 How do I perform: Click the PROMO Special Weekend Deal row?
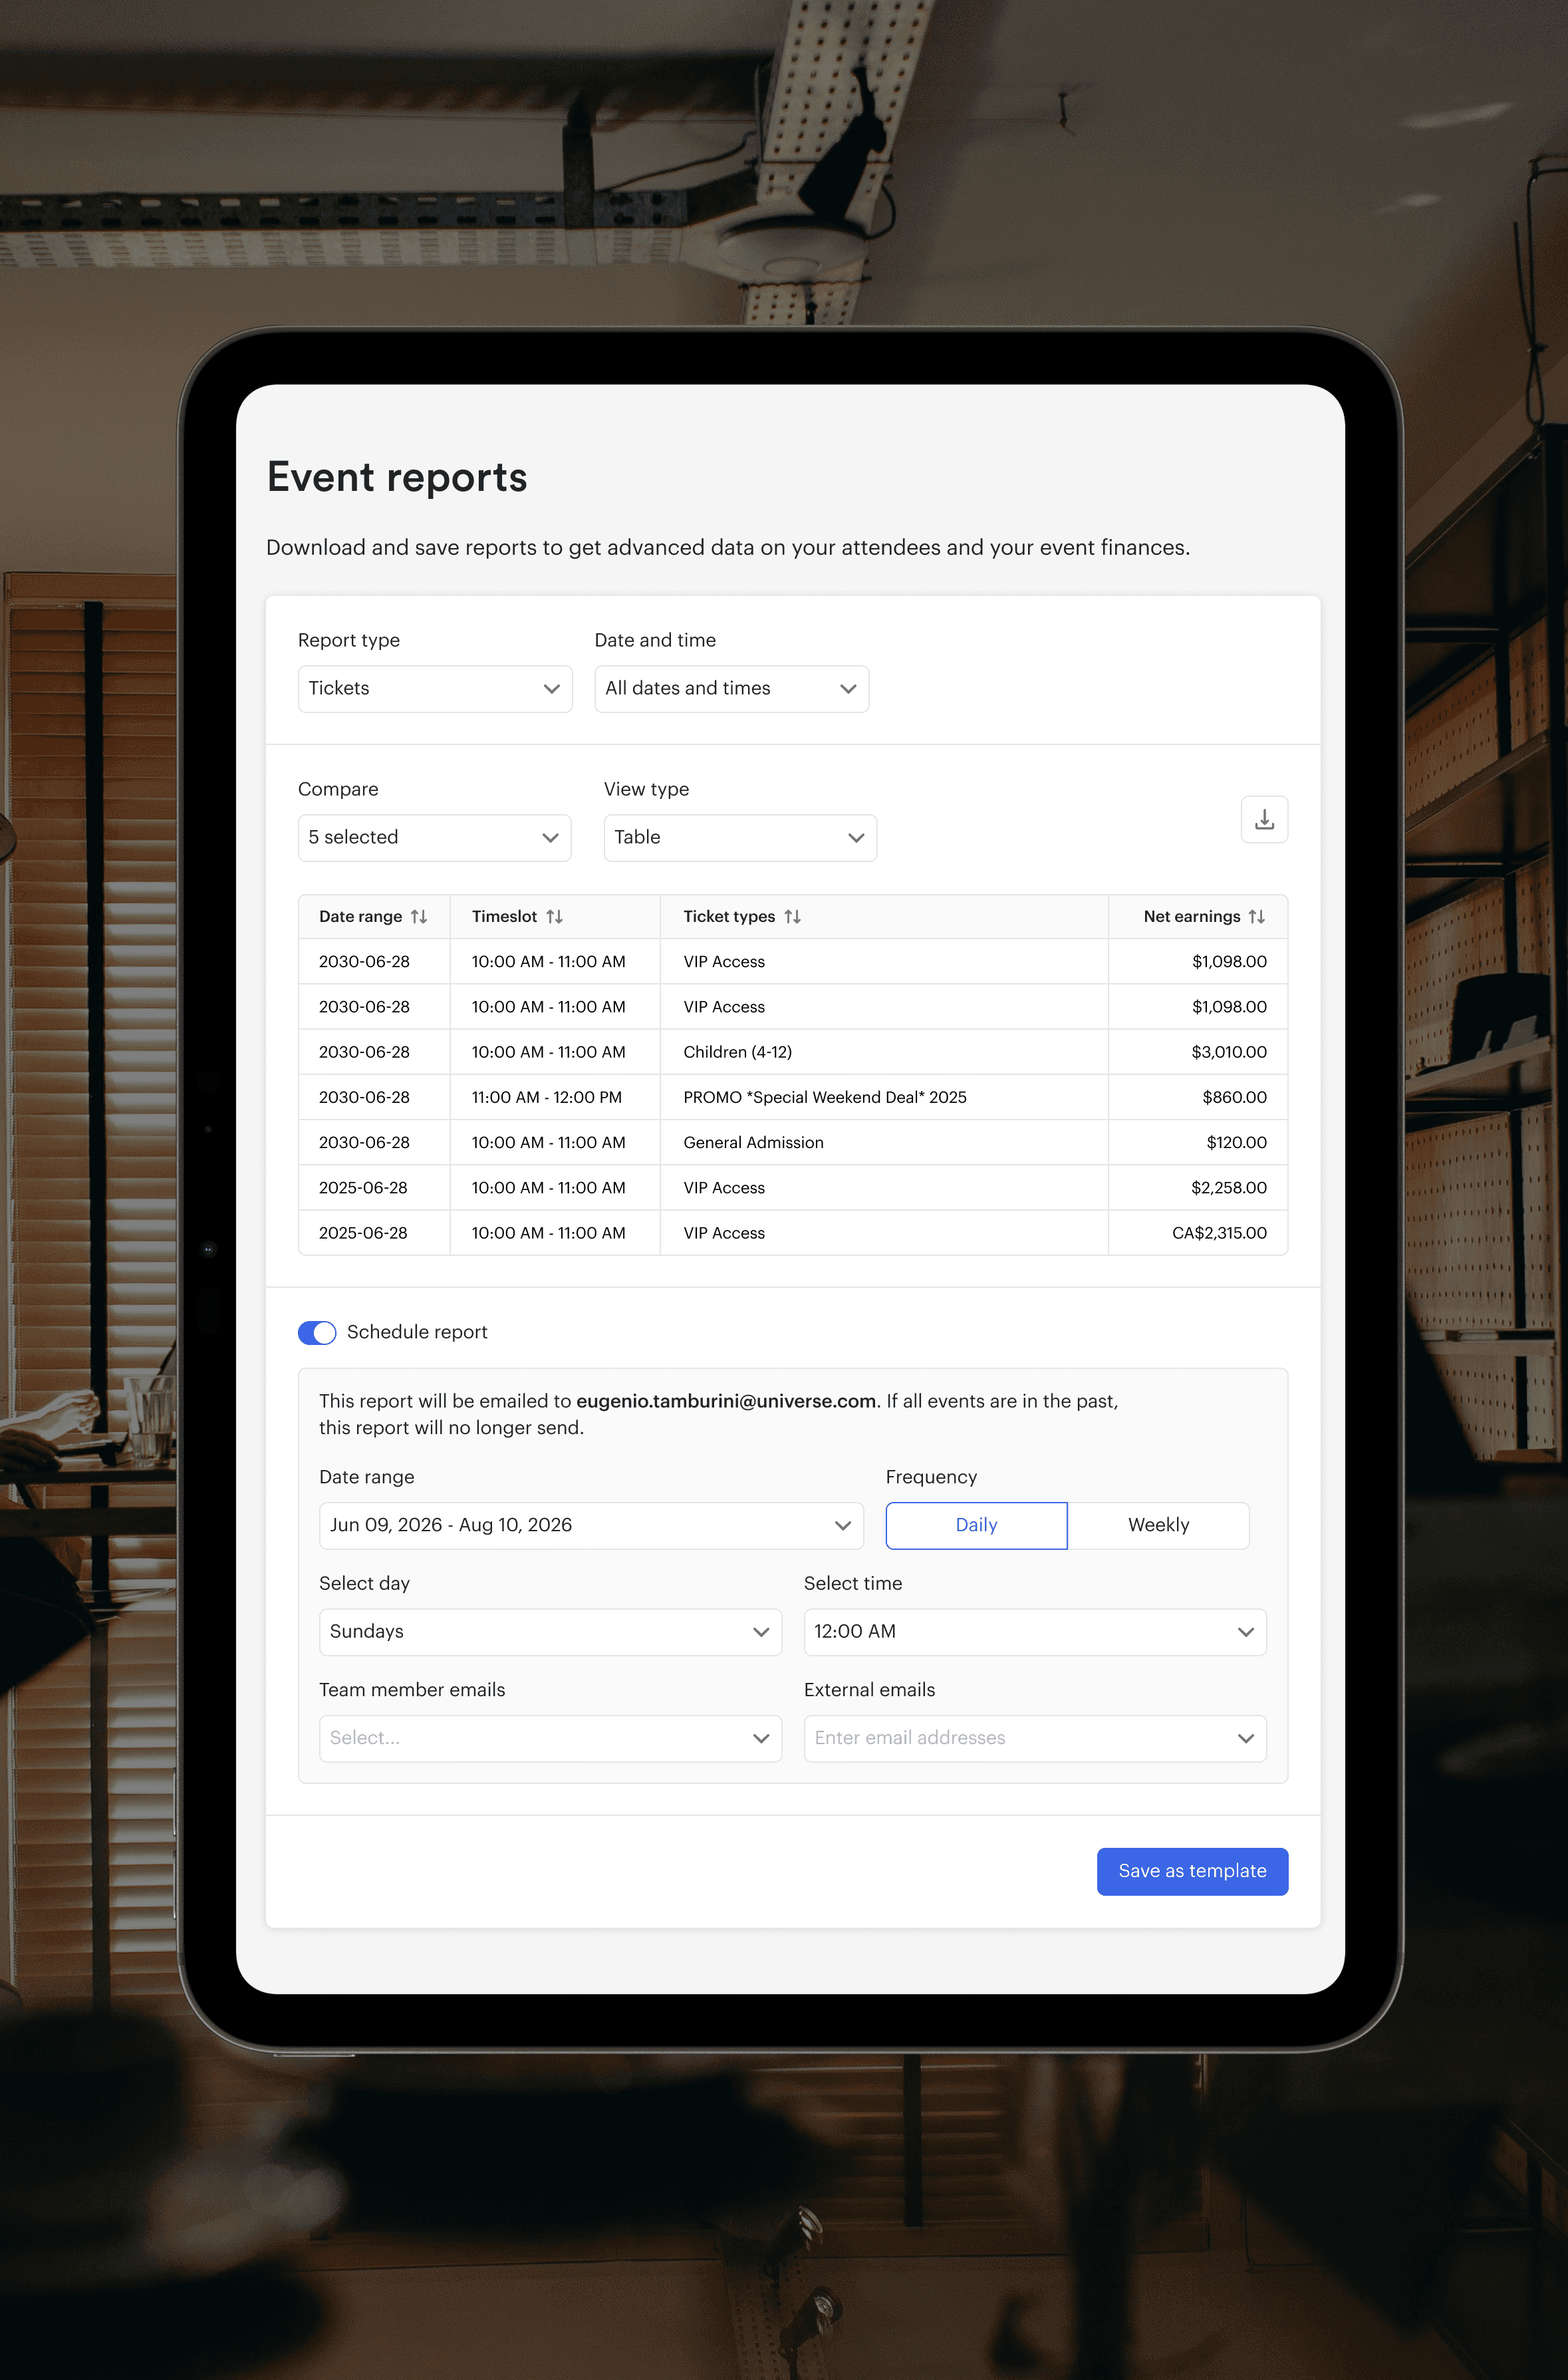(x=824, y=1098)
